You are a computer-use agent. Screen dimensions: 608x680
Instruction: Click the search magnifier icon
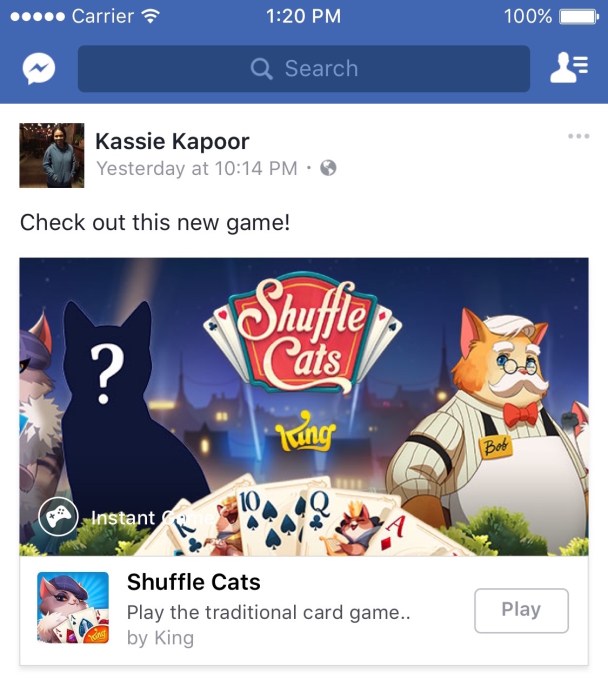pyautogui.click(x=262, y=69)
